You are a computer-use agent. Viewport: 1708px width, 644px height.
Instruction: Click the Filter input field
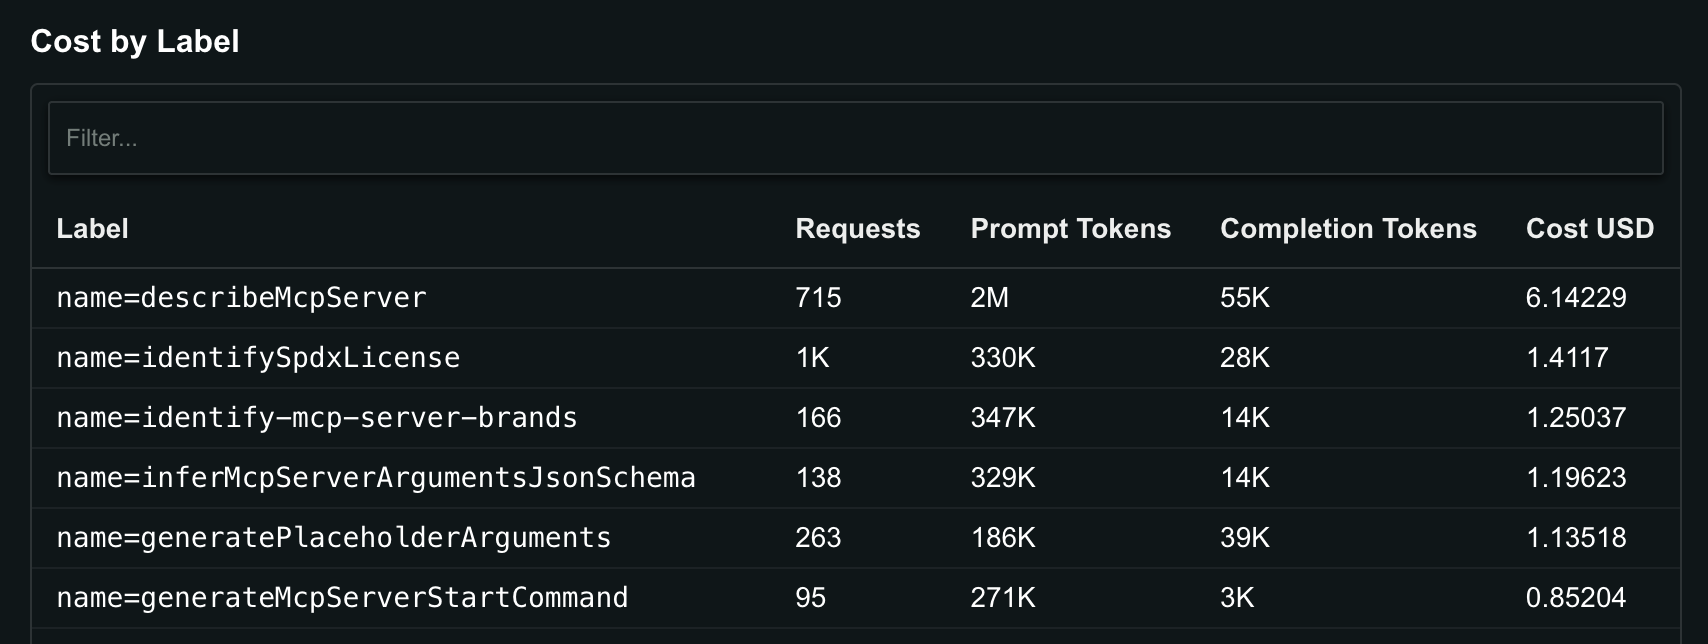click(855, 138)
